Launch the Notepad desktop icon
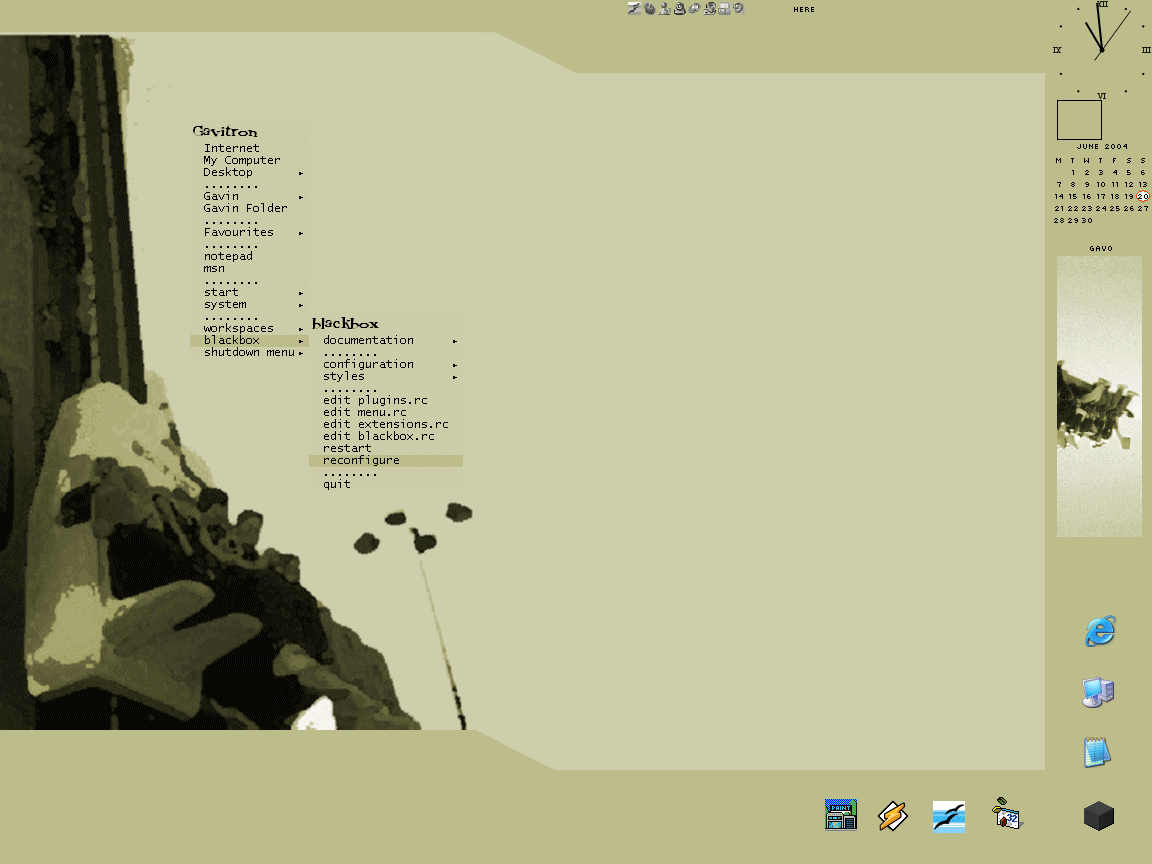Screen dimensions: 1152x864 click(x=1097, y=752)
